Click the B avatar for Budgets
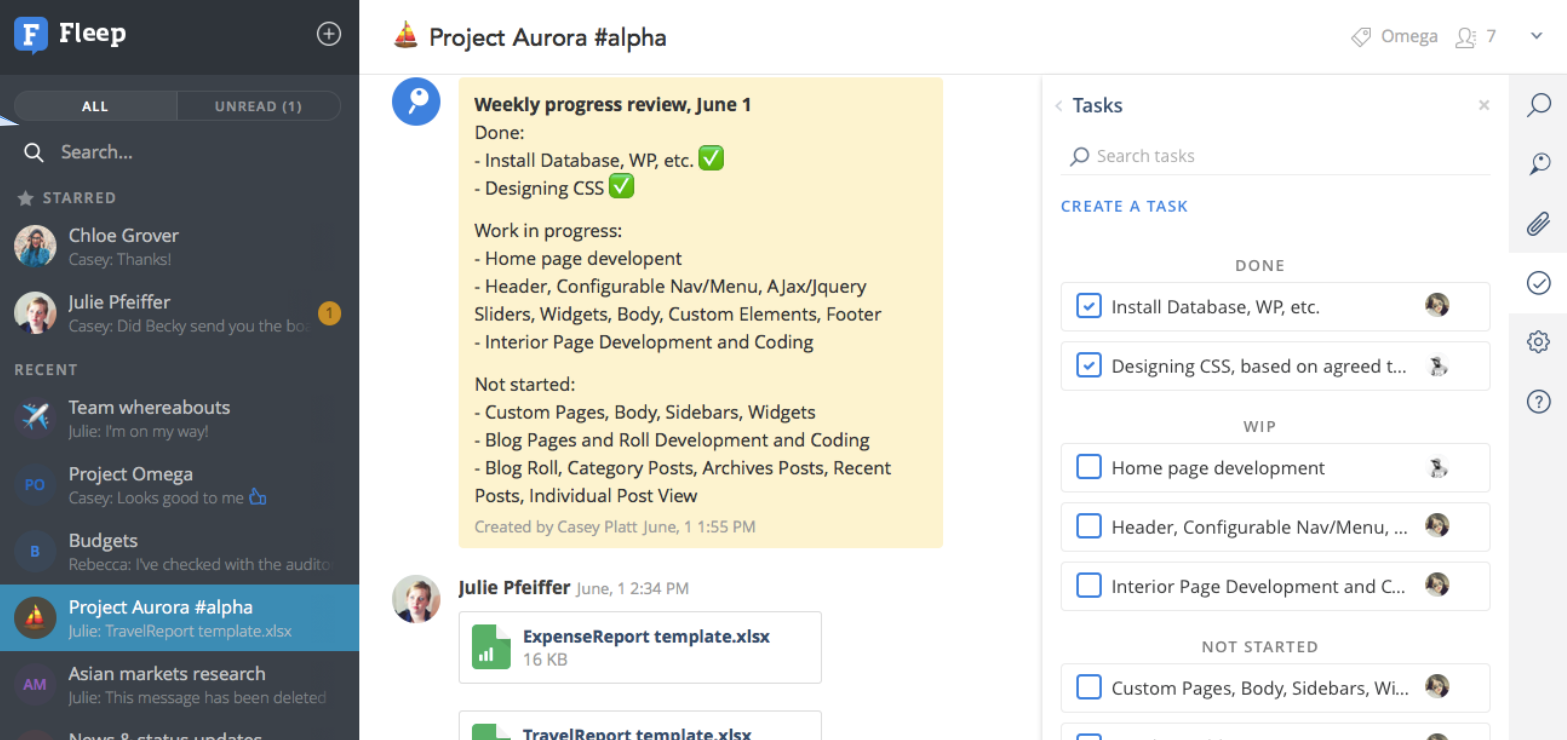The width and height of the screenshot is (1567, 740). pyautogui.click(x=35, y=551)
